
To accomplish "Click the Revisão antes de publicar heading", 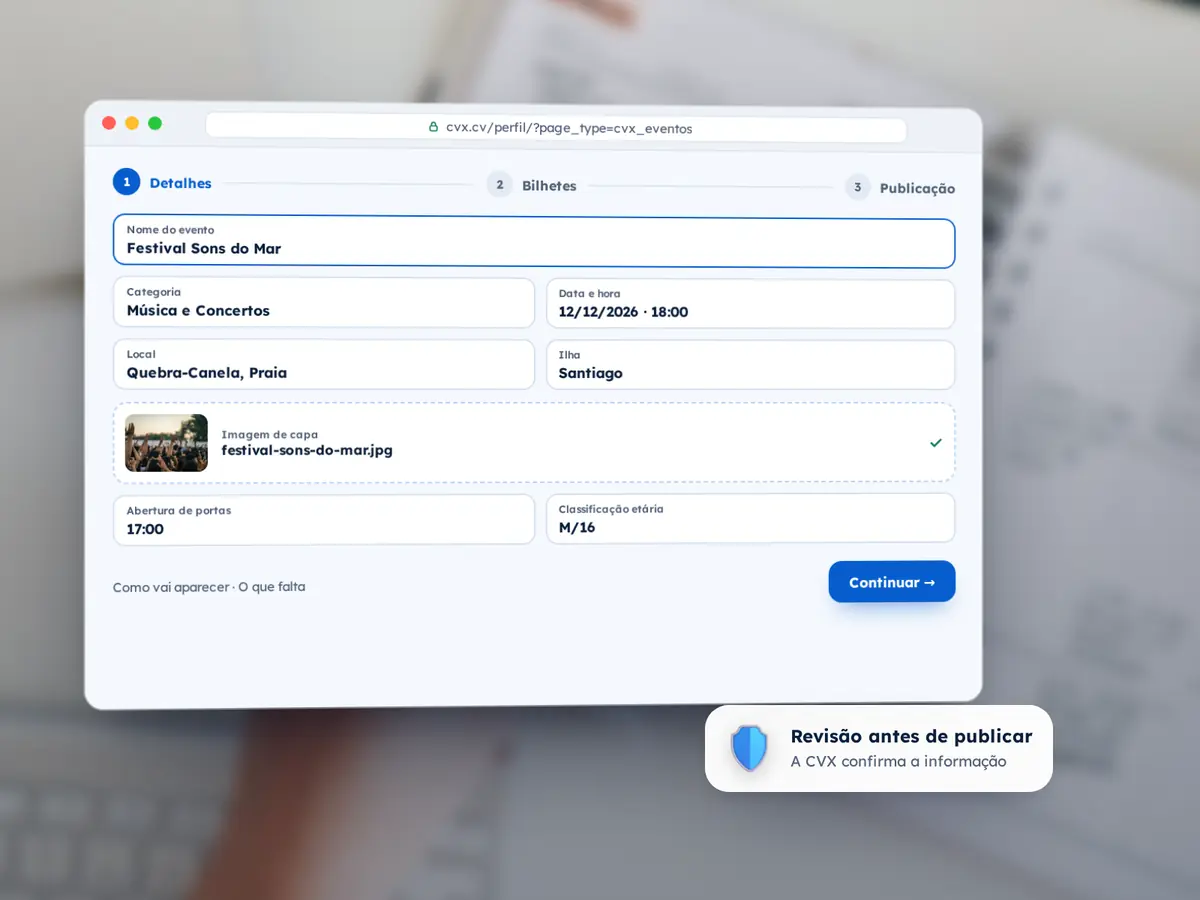I will point(911,736).
